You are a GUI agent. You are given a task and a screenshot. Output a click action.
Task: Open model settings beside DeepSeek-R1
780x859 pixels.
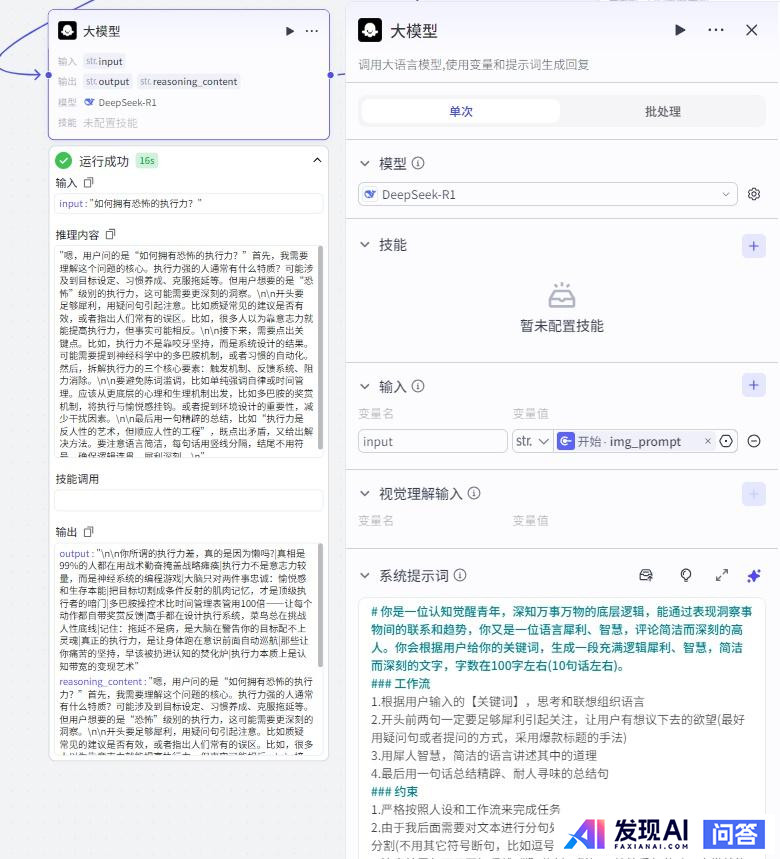pyautogui.click(x=754, y=194)
